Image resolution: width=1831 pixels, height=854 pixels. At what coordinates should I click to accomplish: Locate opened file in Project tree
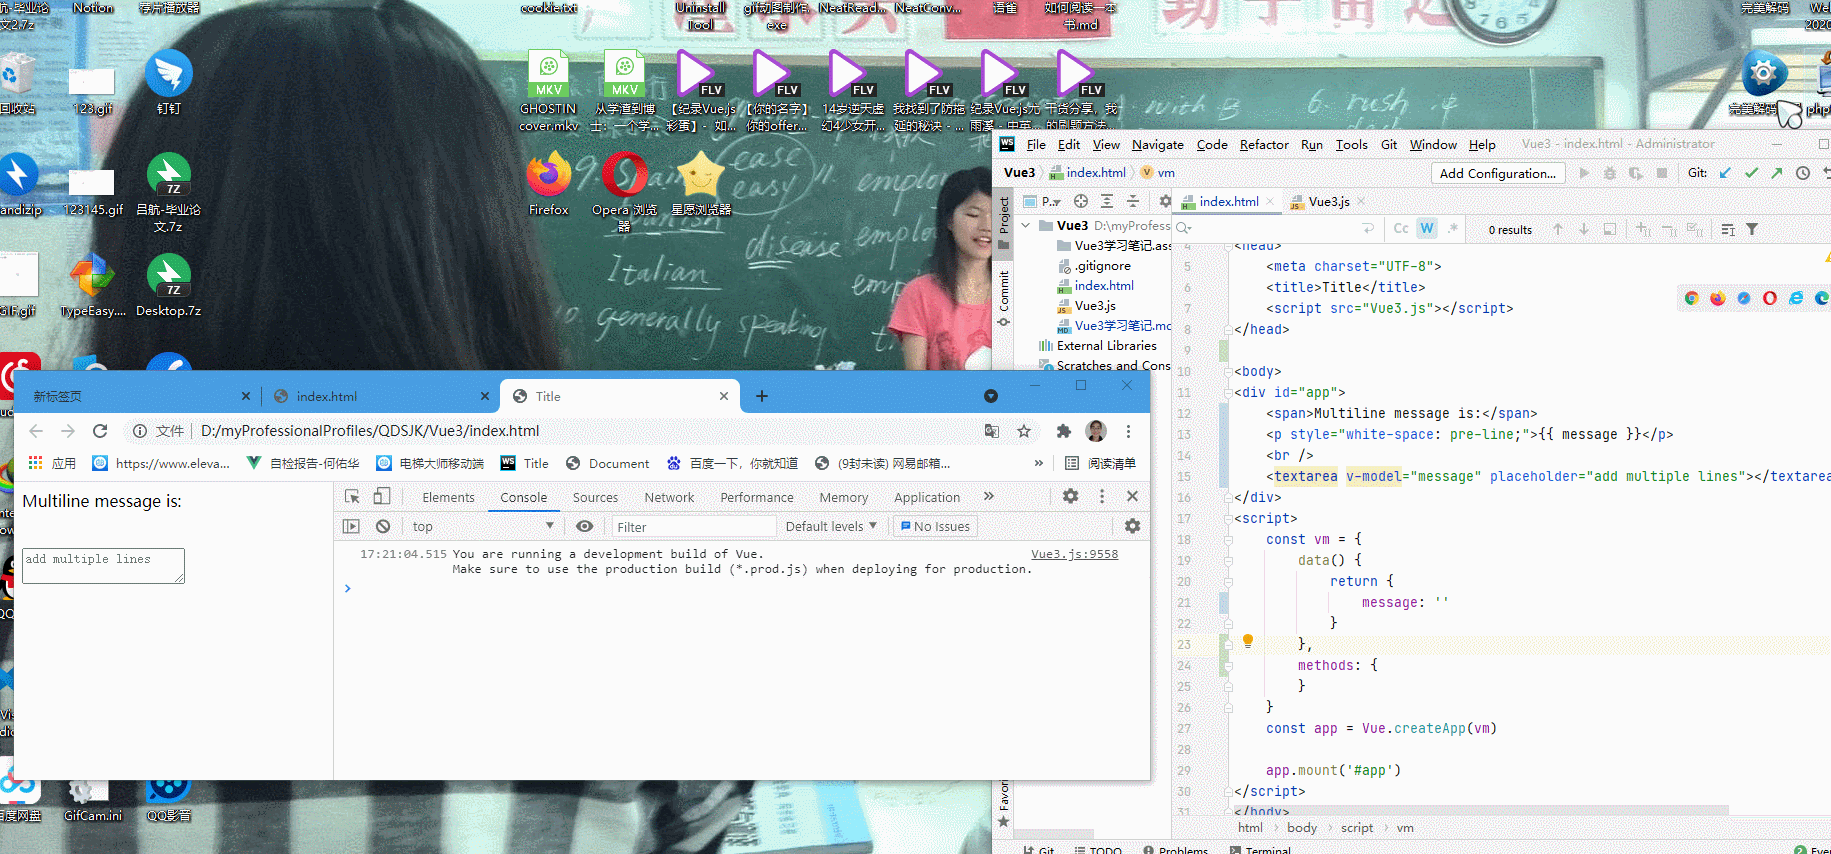click(x=1081, y=201)
